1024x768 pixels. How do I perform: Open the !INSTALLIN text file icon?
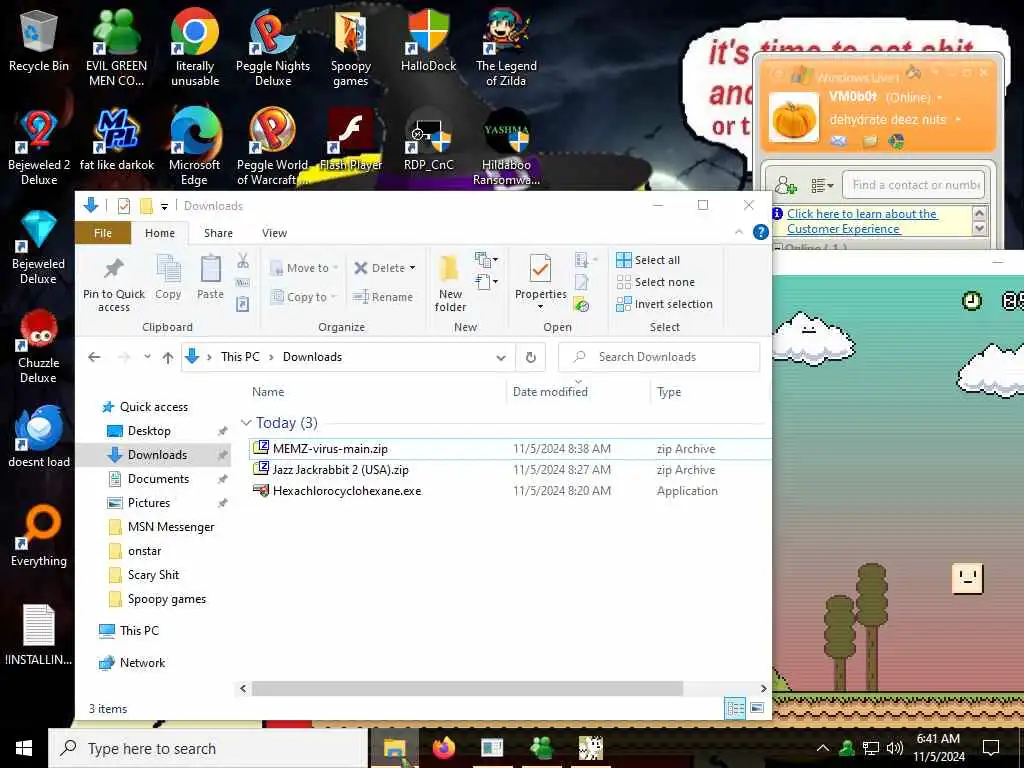coord(39,635)
